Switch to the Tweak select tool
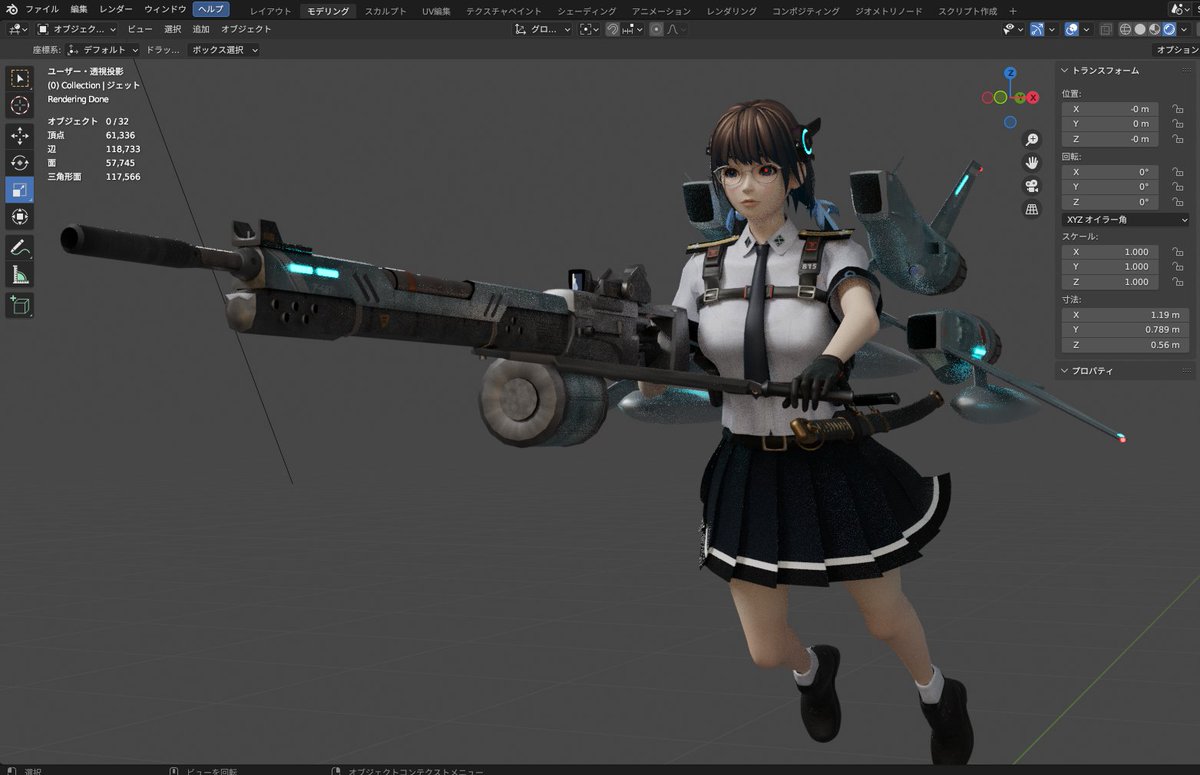Viewport: 1200px width, 775px height. pyautogui.click(x=20, y=78)
